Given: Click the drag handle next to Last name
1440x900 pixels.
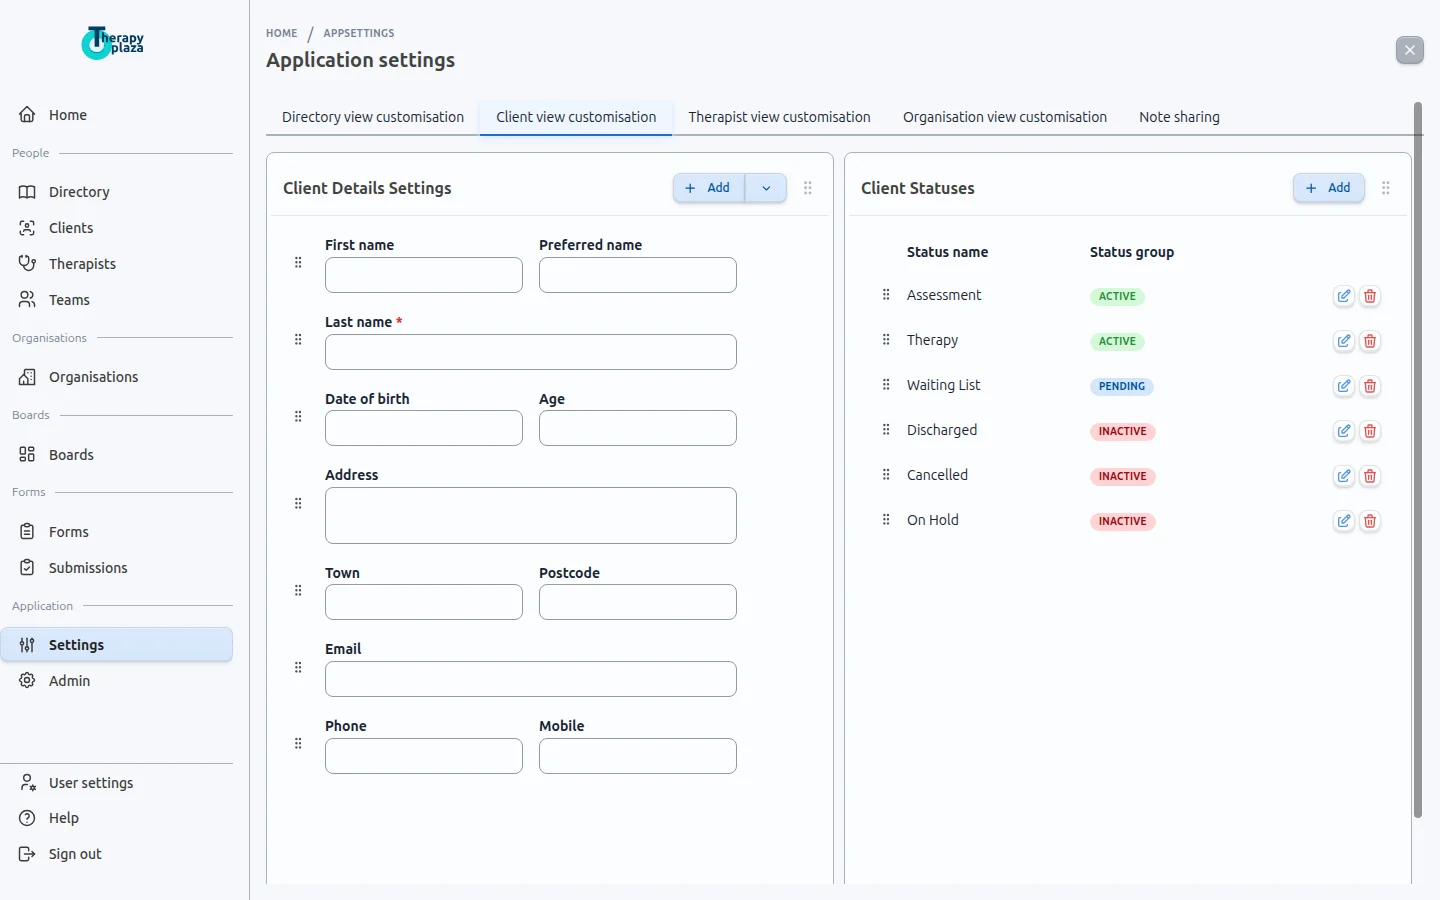Looking at the screenshot, I should tap(298, 340).
